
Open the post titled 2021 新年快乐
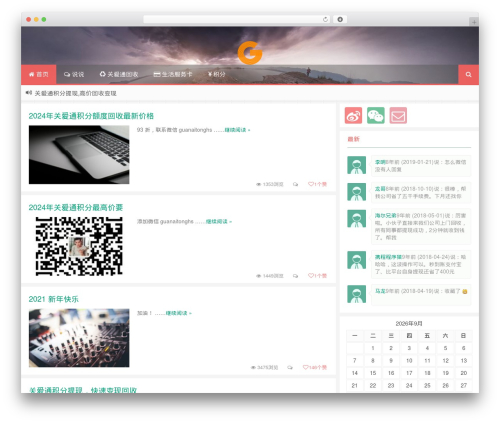(x=54, y=299)
